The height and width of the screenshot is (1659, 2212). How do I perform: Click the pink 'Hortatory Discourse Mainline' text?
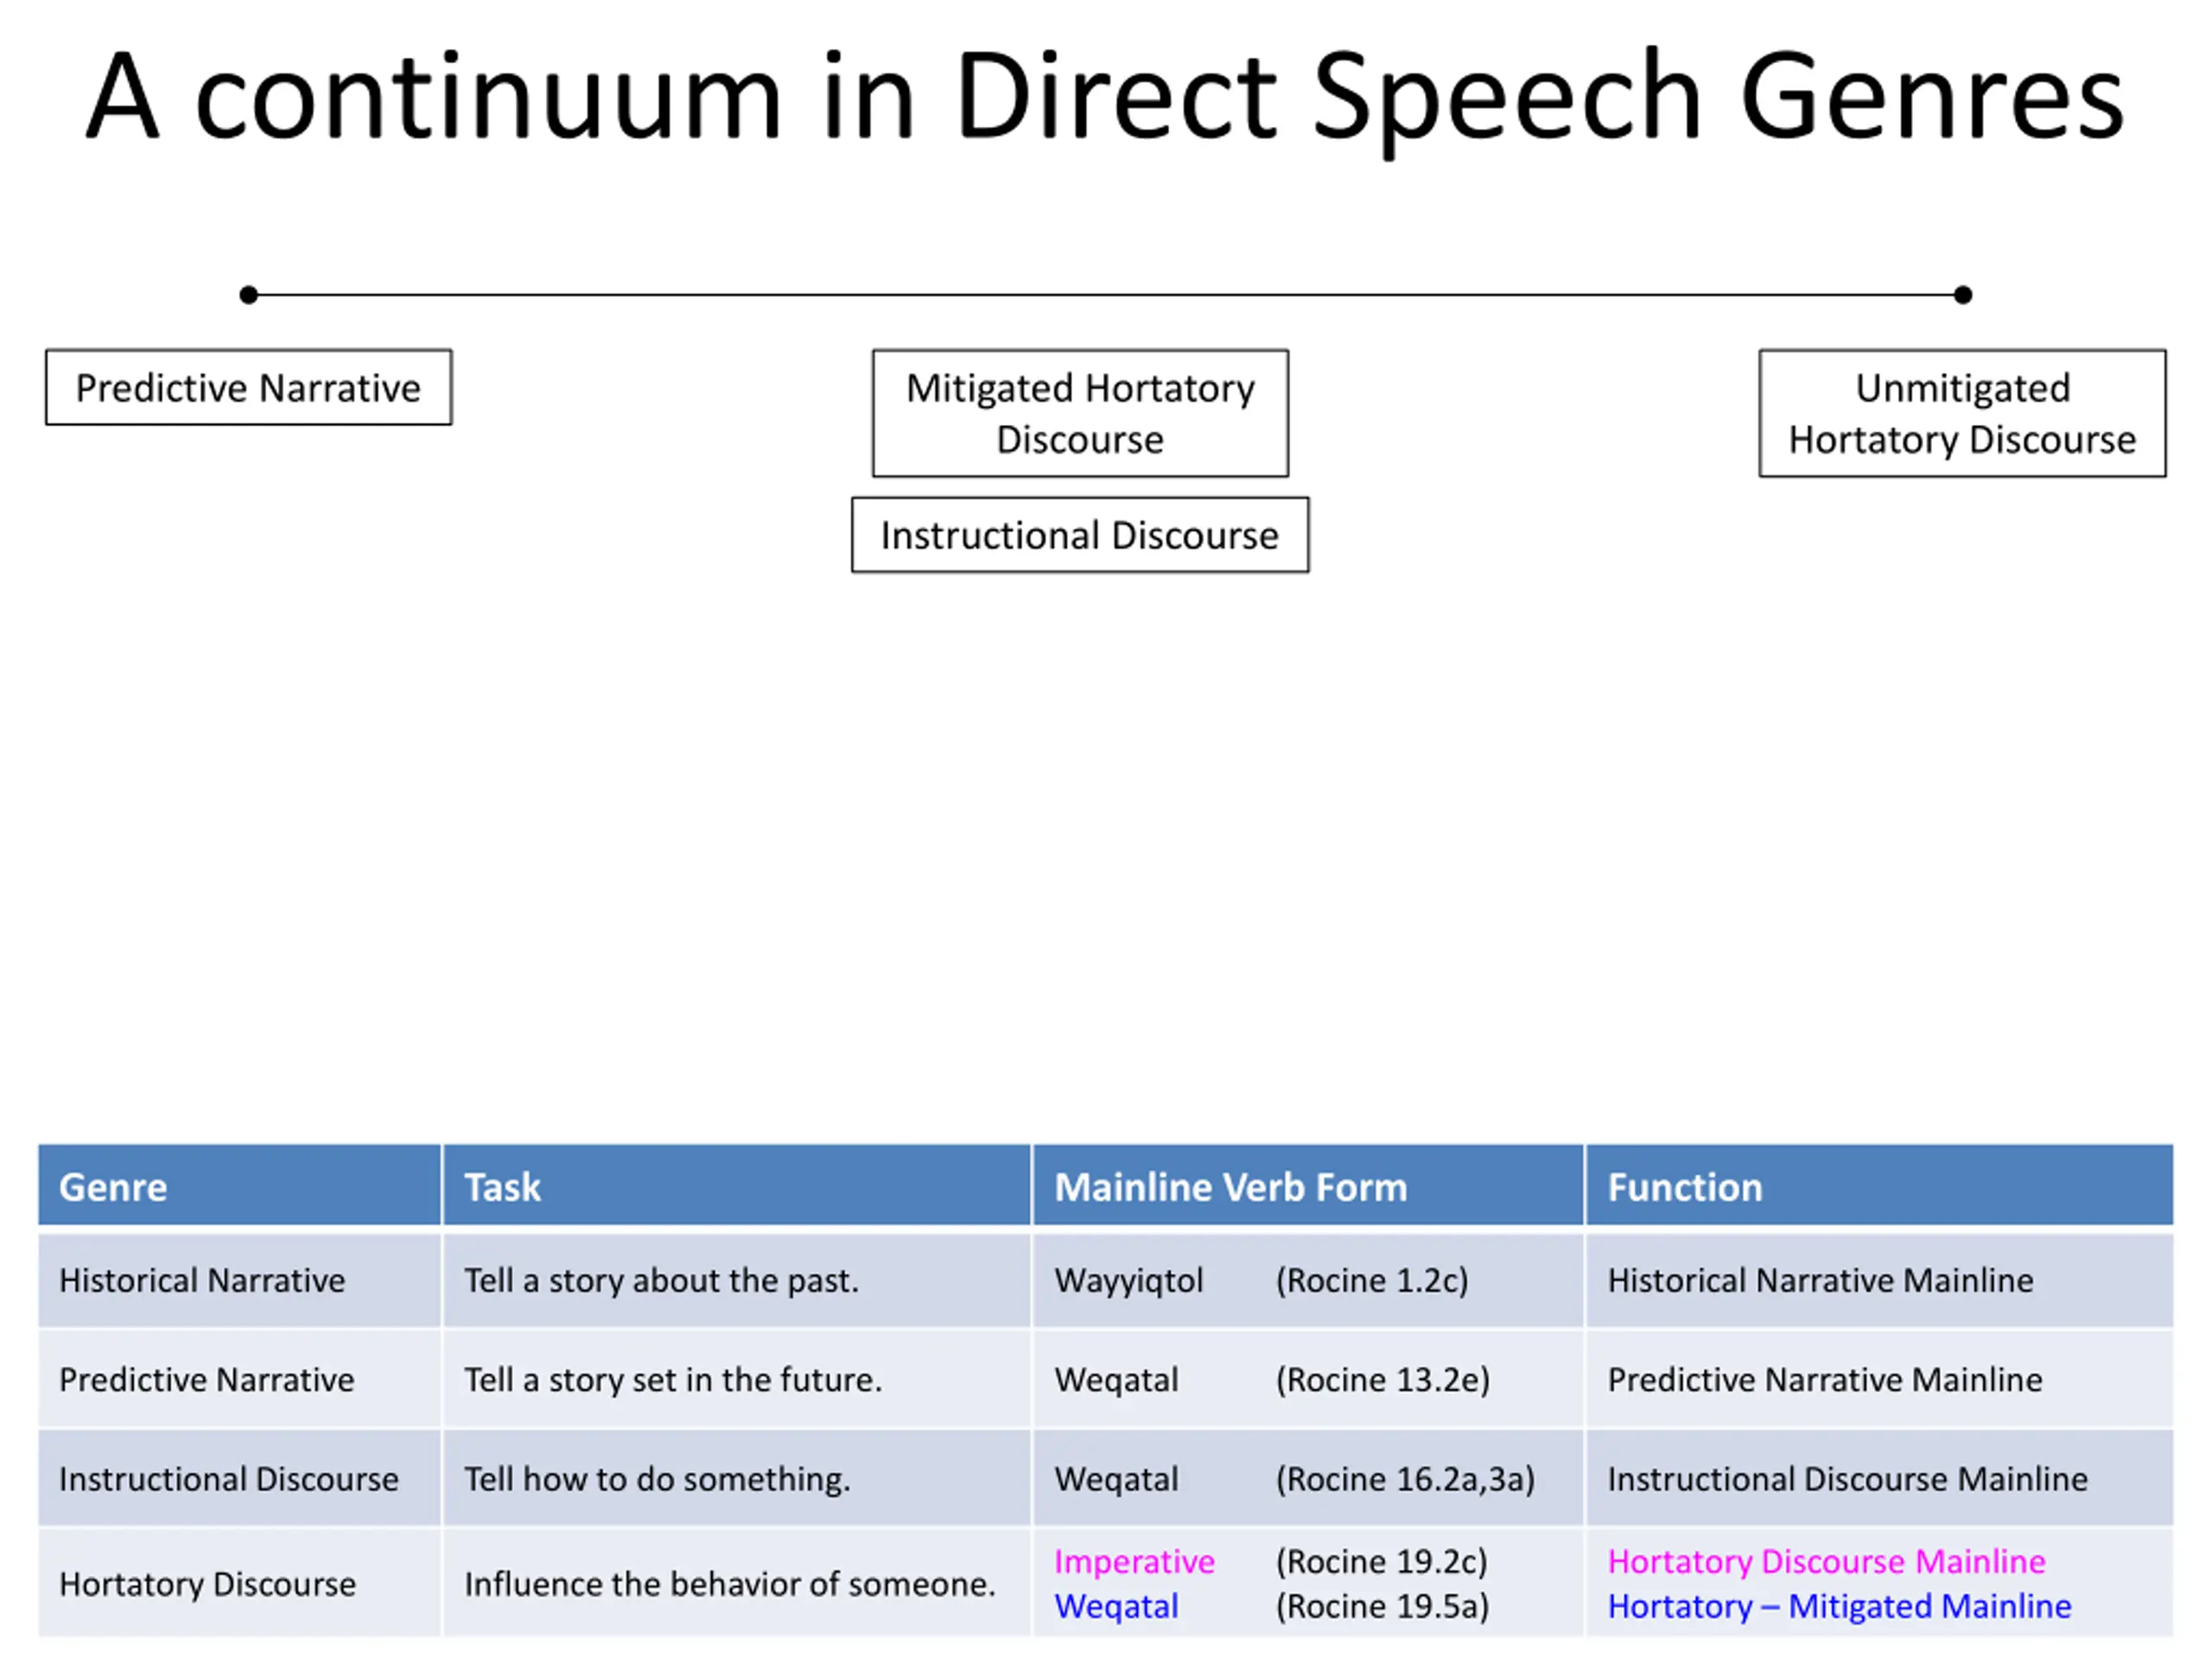click(1826, 1561)
